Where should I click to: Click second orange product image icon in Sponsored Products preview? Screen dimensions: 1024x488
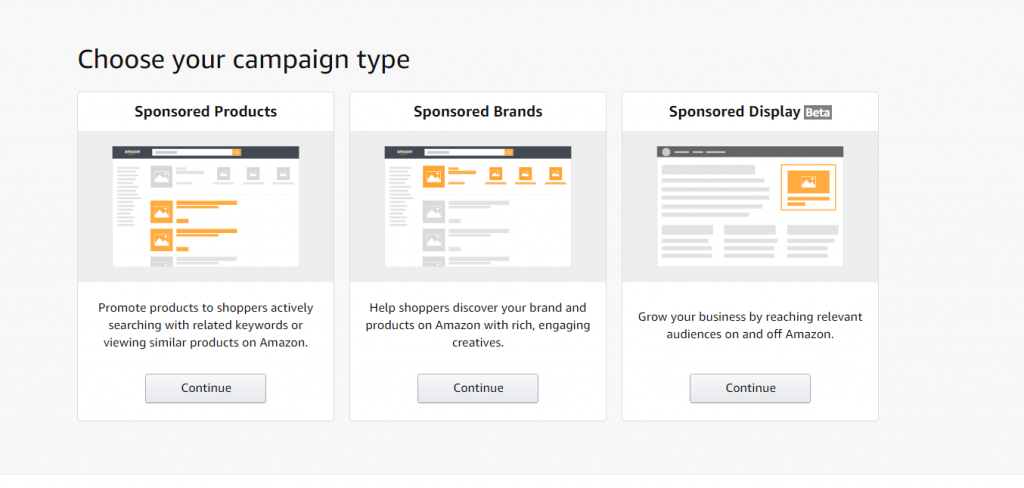162,240
